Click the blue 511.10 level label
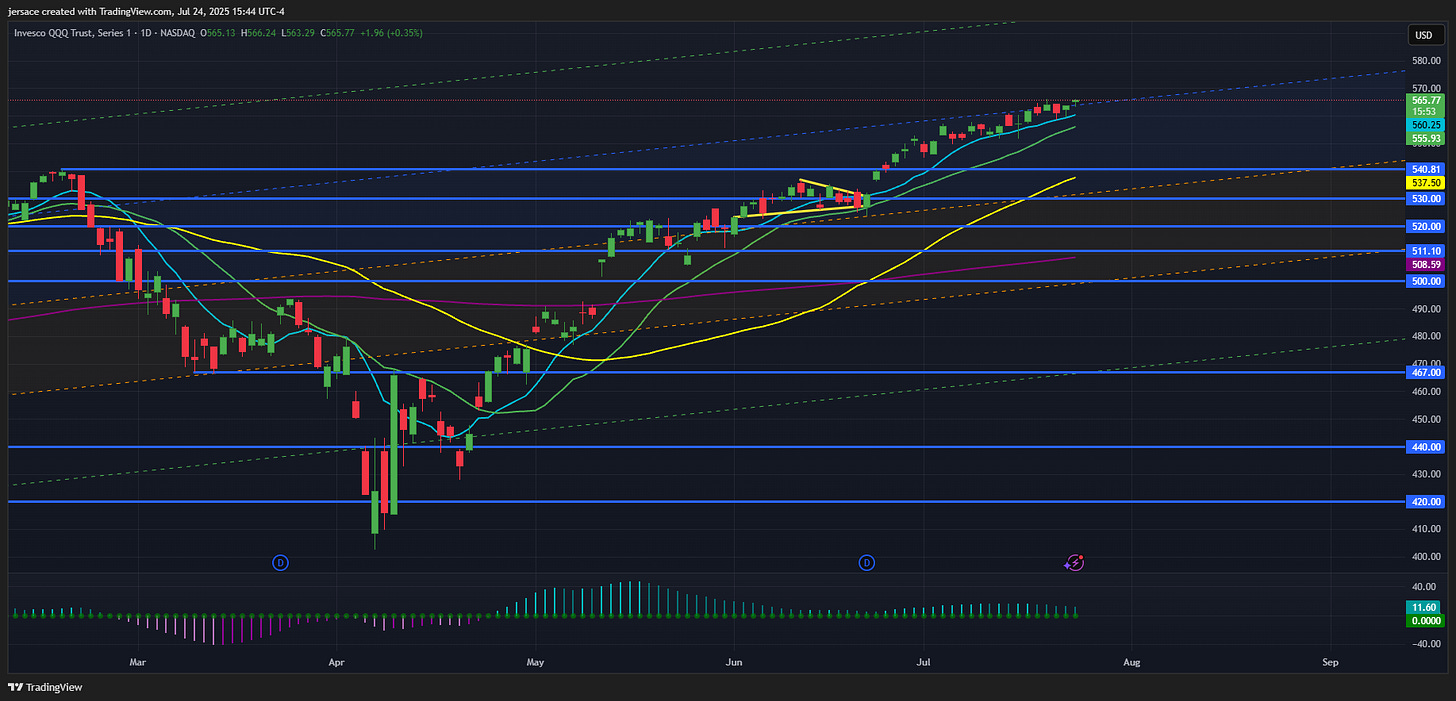 pos(1425,251)
